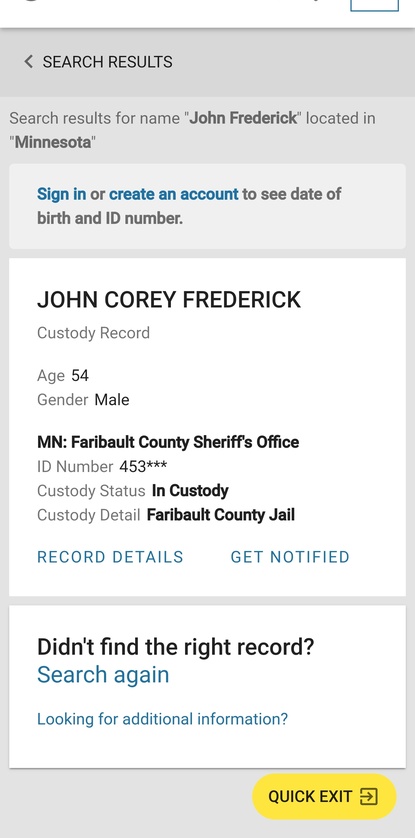The height and width of the screenshot is (838, 415).
Task: Click the Search again link
Action: click(x=103, y=674)
